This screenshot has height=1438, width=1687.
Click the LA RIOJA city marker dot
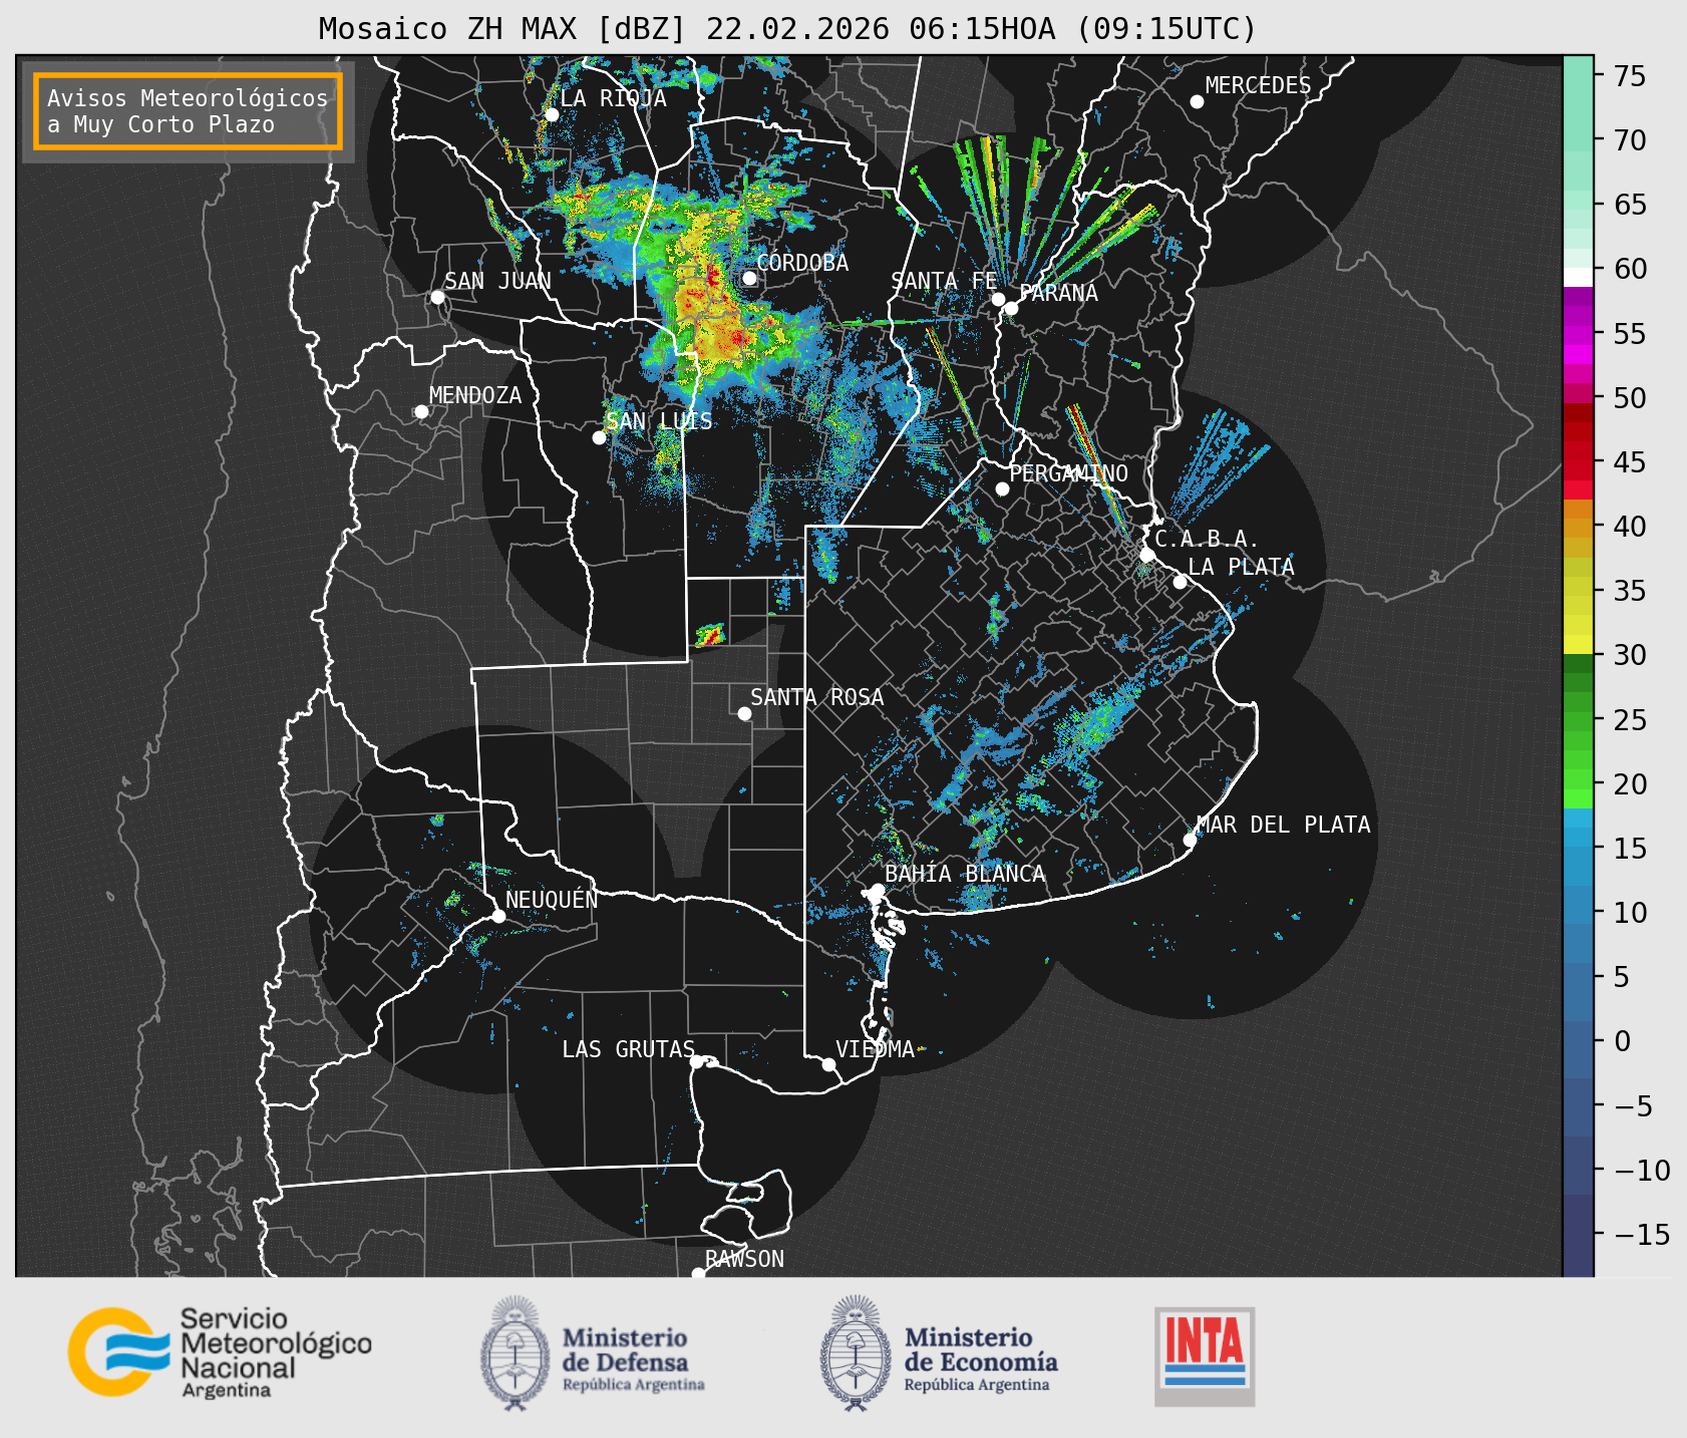click(551, 115)
